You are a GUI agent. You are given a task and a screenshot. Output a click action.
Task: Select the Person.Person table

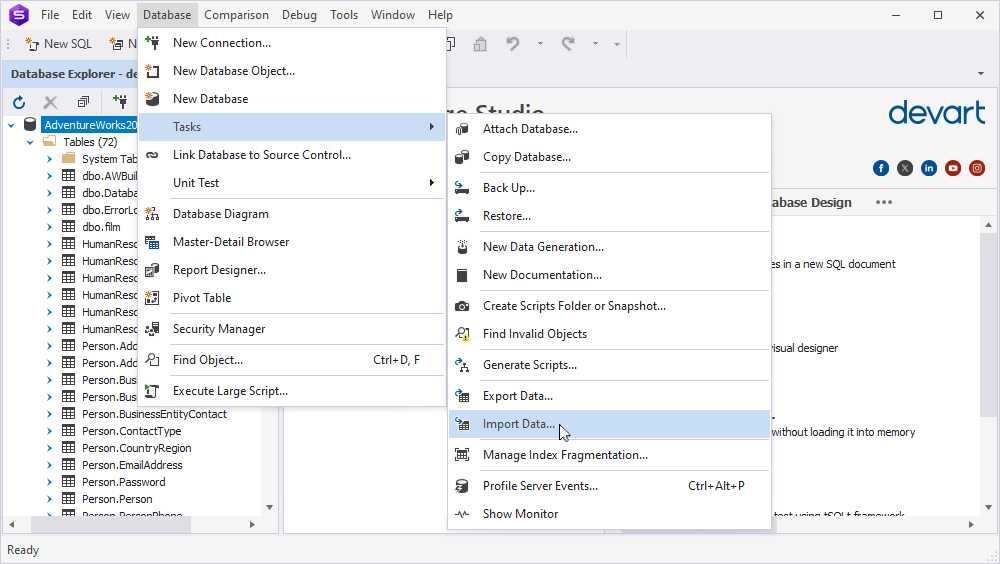click(117, 499)
